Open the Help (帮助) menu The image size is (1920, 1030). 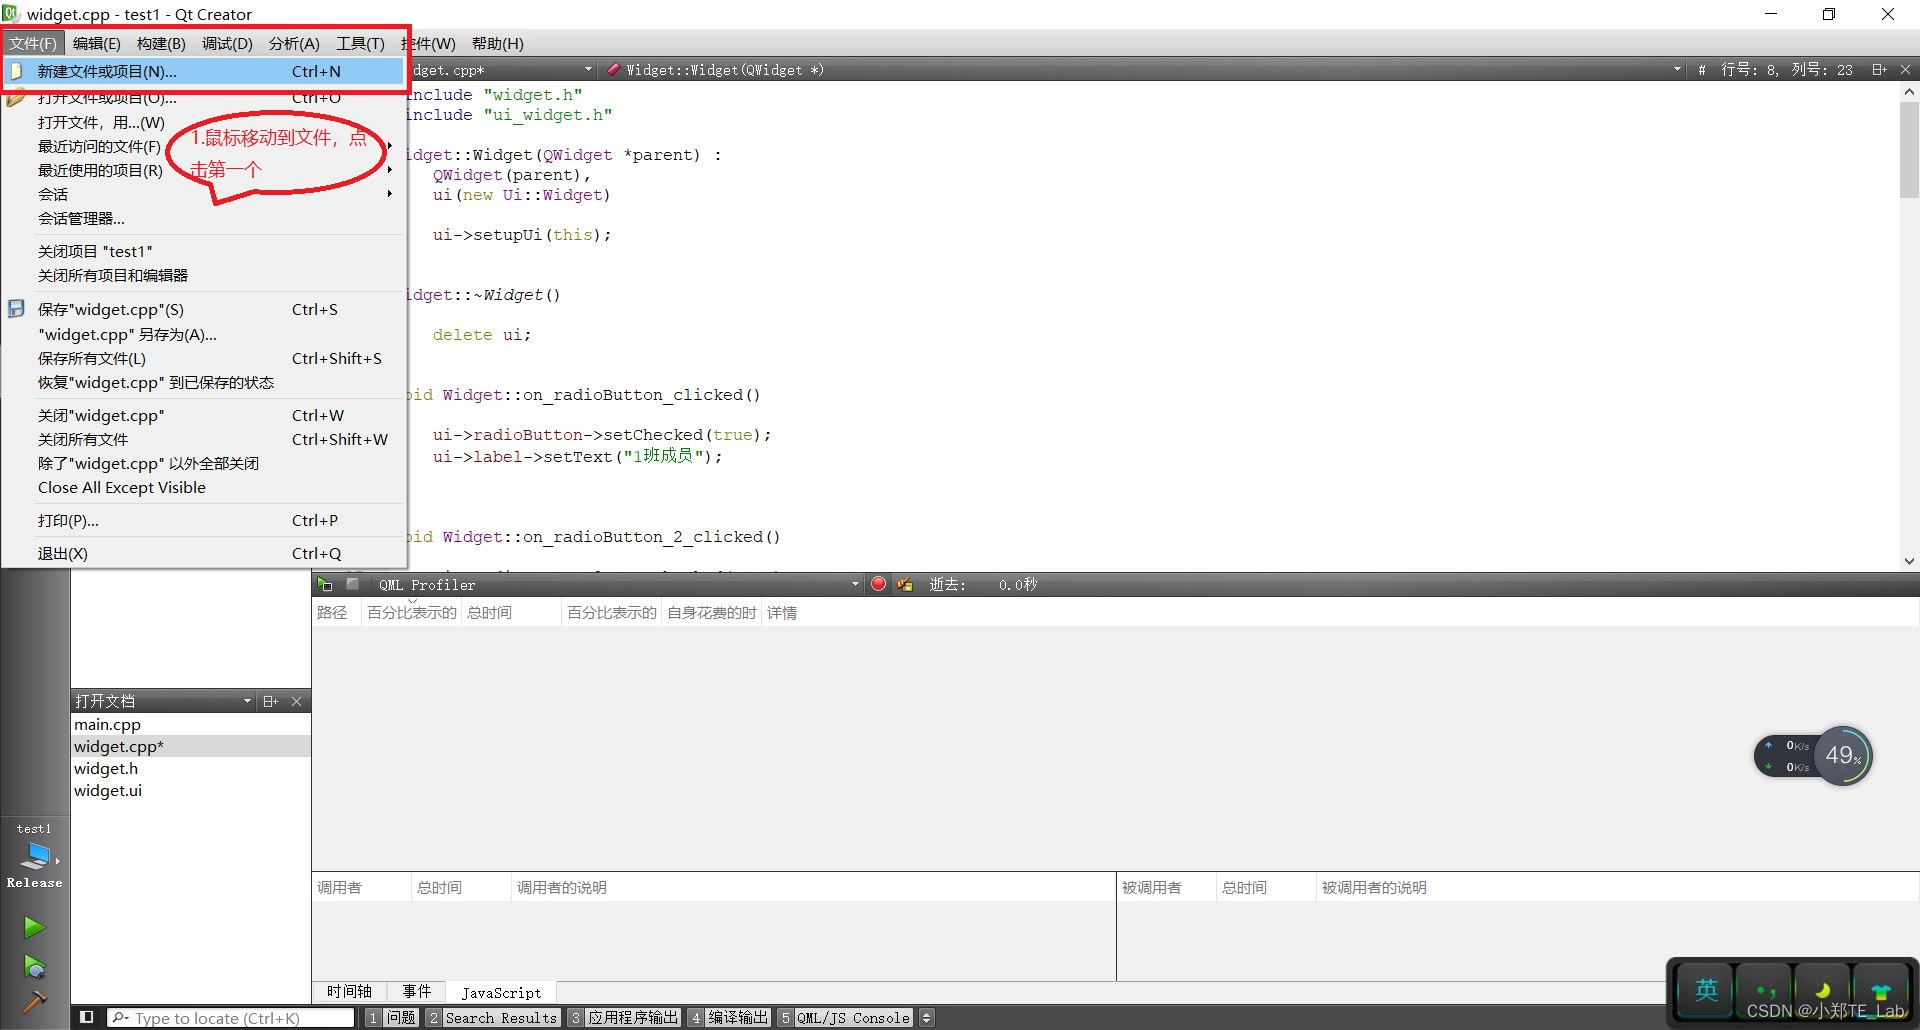pos(498,43)
